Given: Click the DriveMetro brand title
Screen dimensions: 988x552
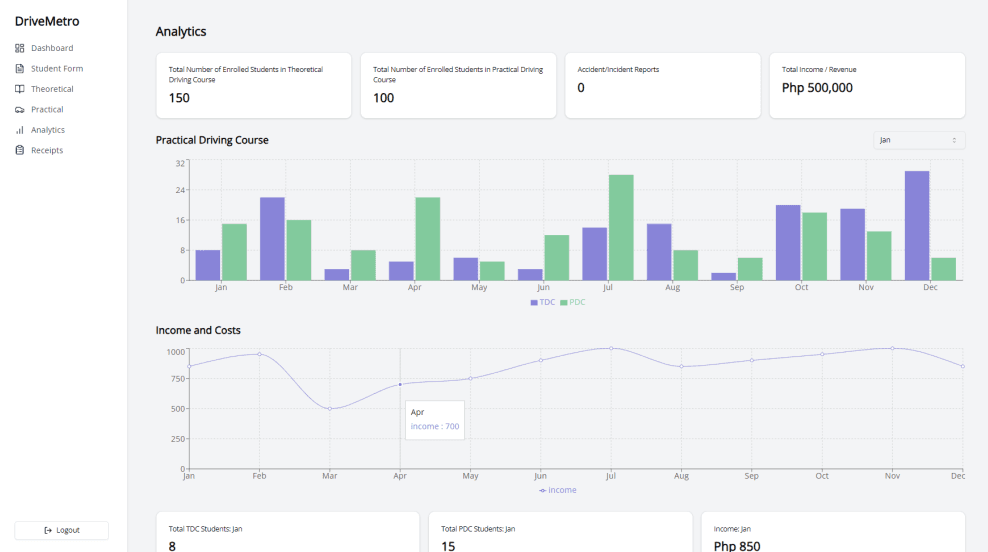Looking at the screenshot, I should click(47, 21).
